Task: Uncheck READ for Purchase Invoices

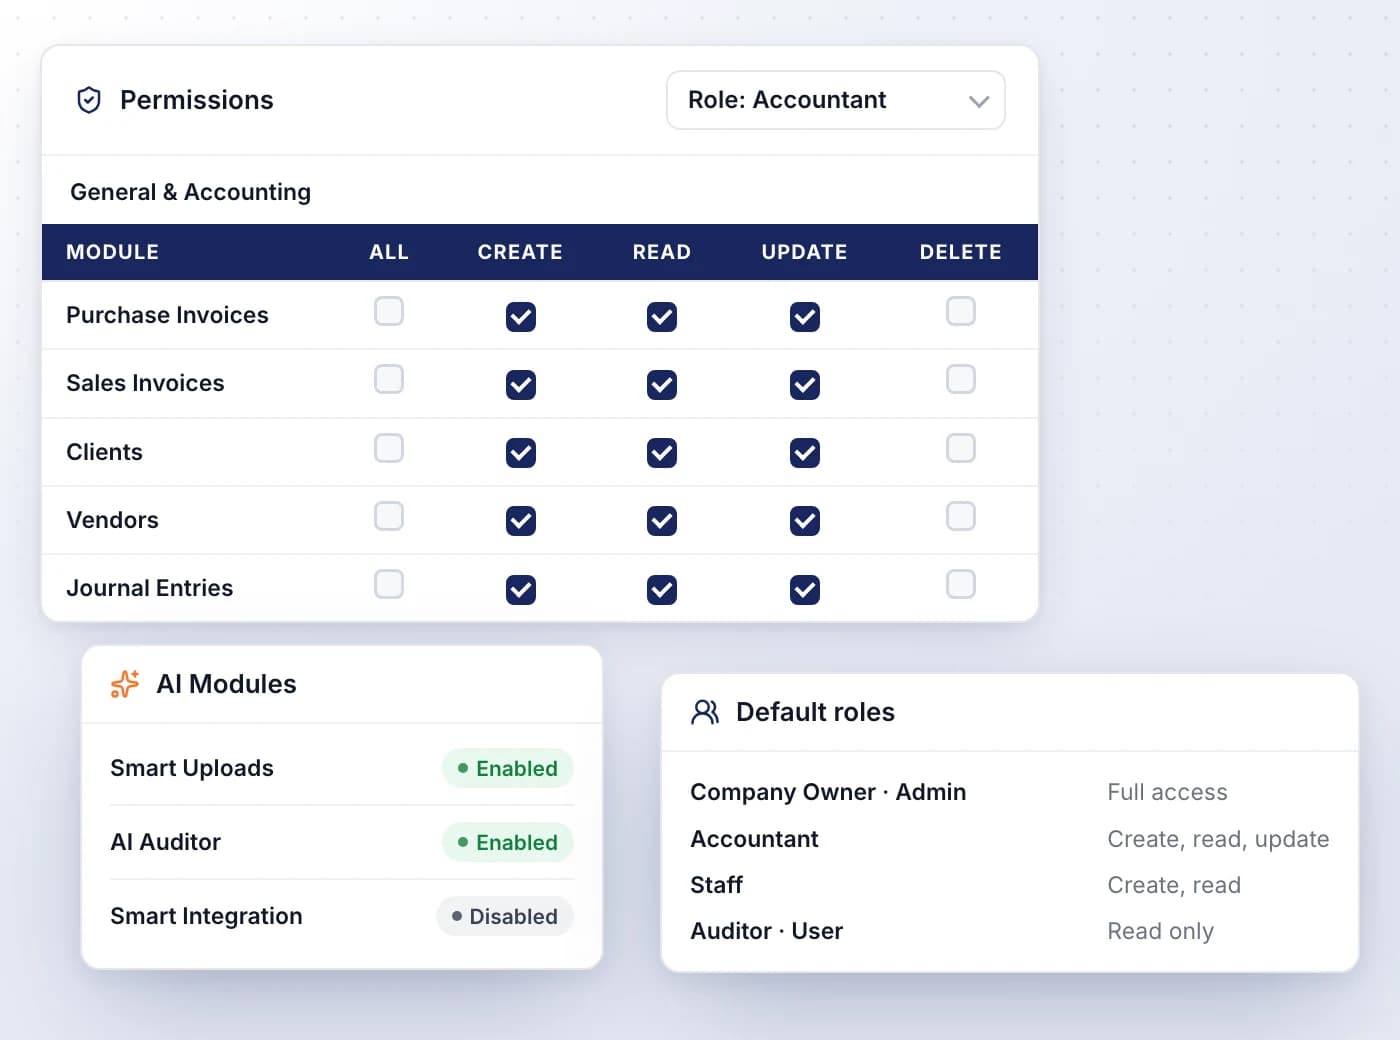Action: coord(662,317)
